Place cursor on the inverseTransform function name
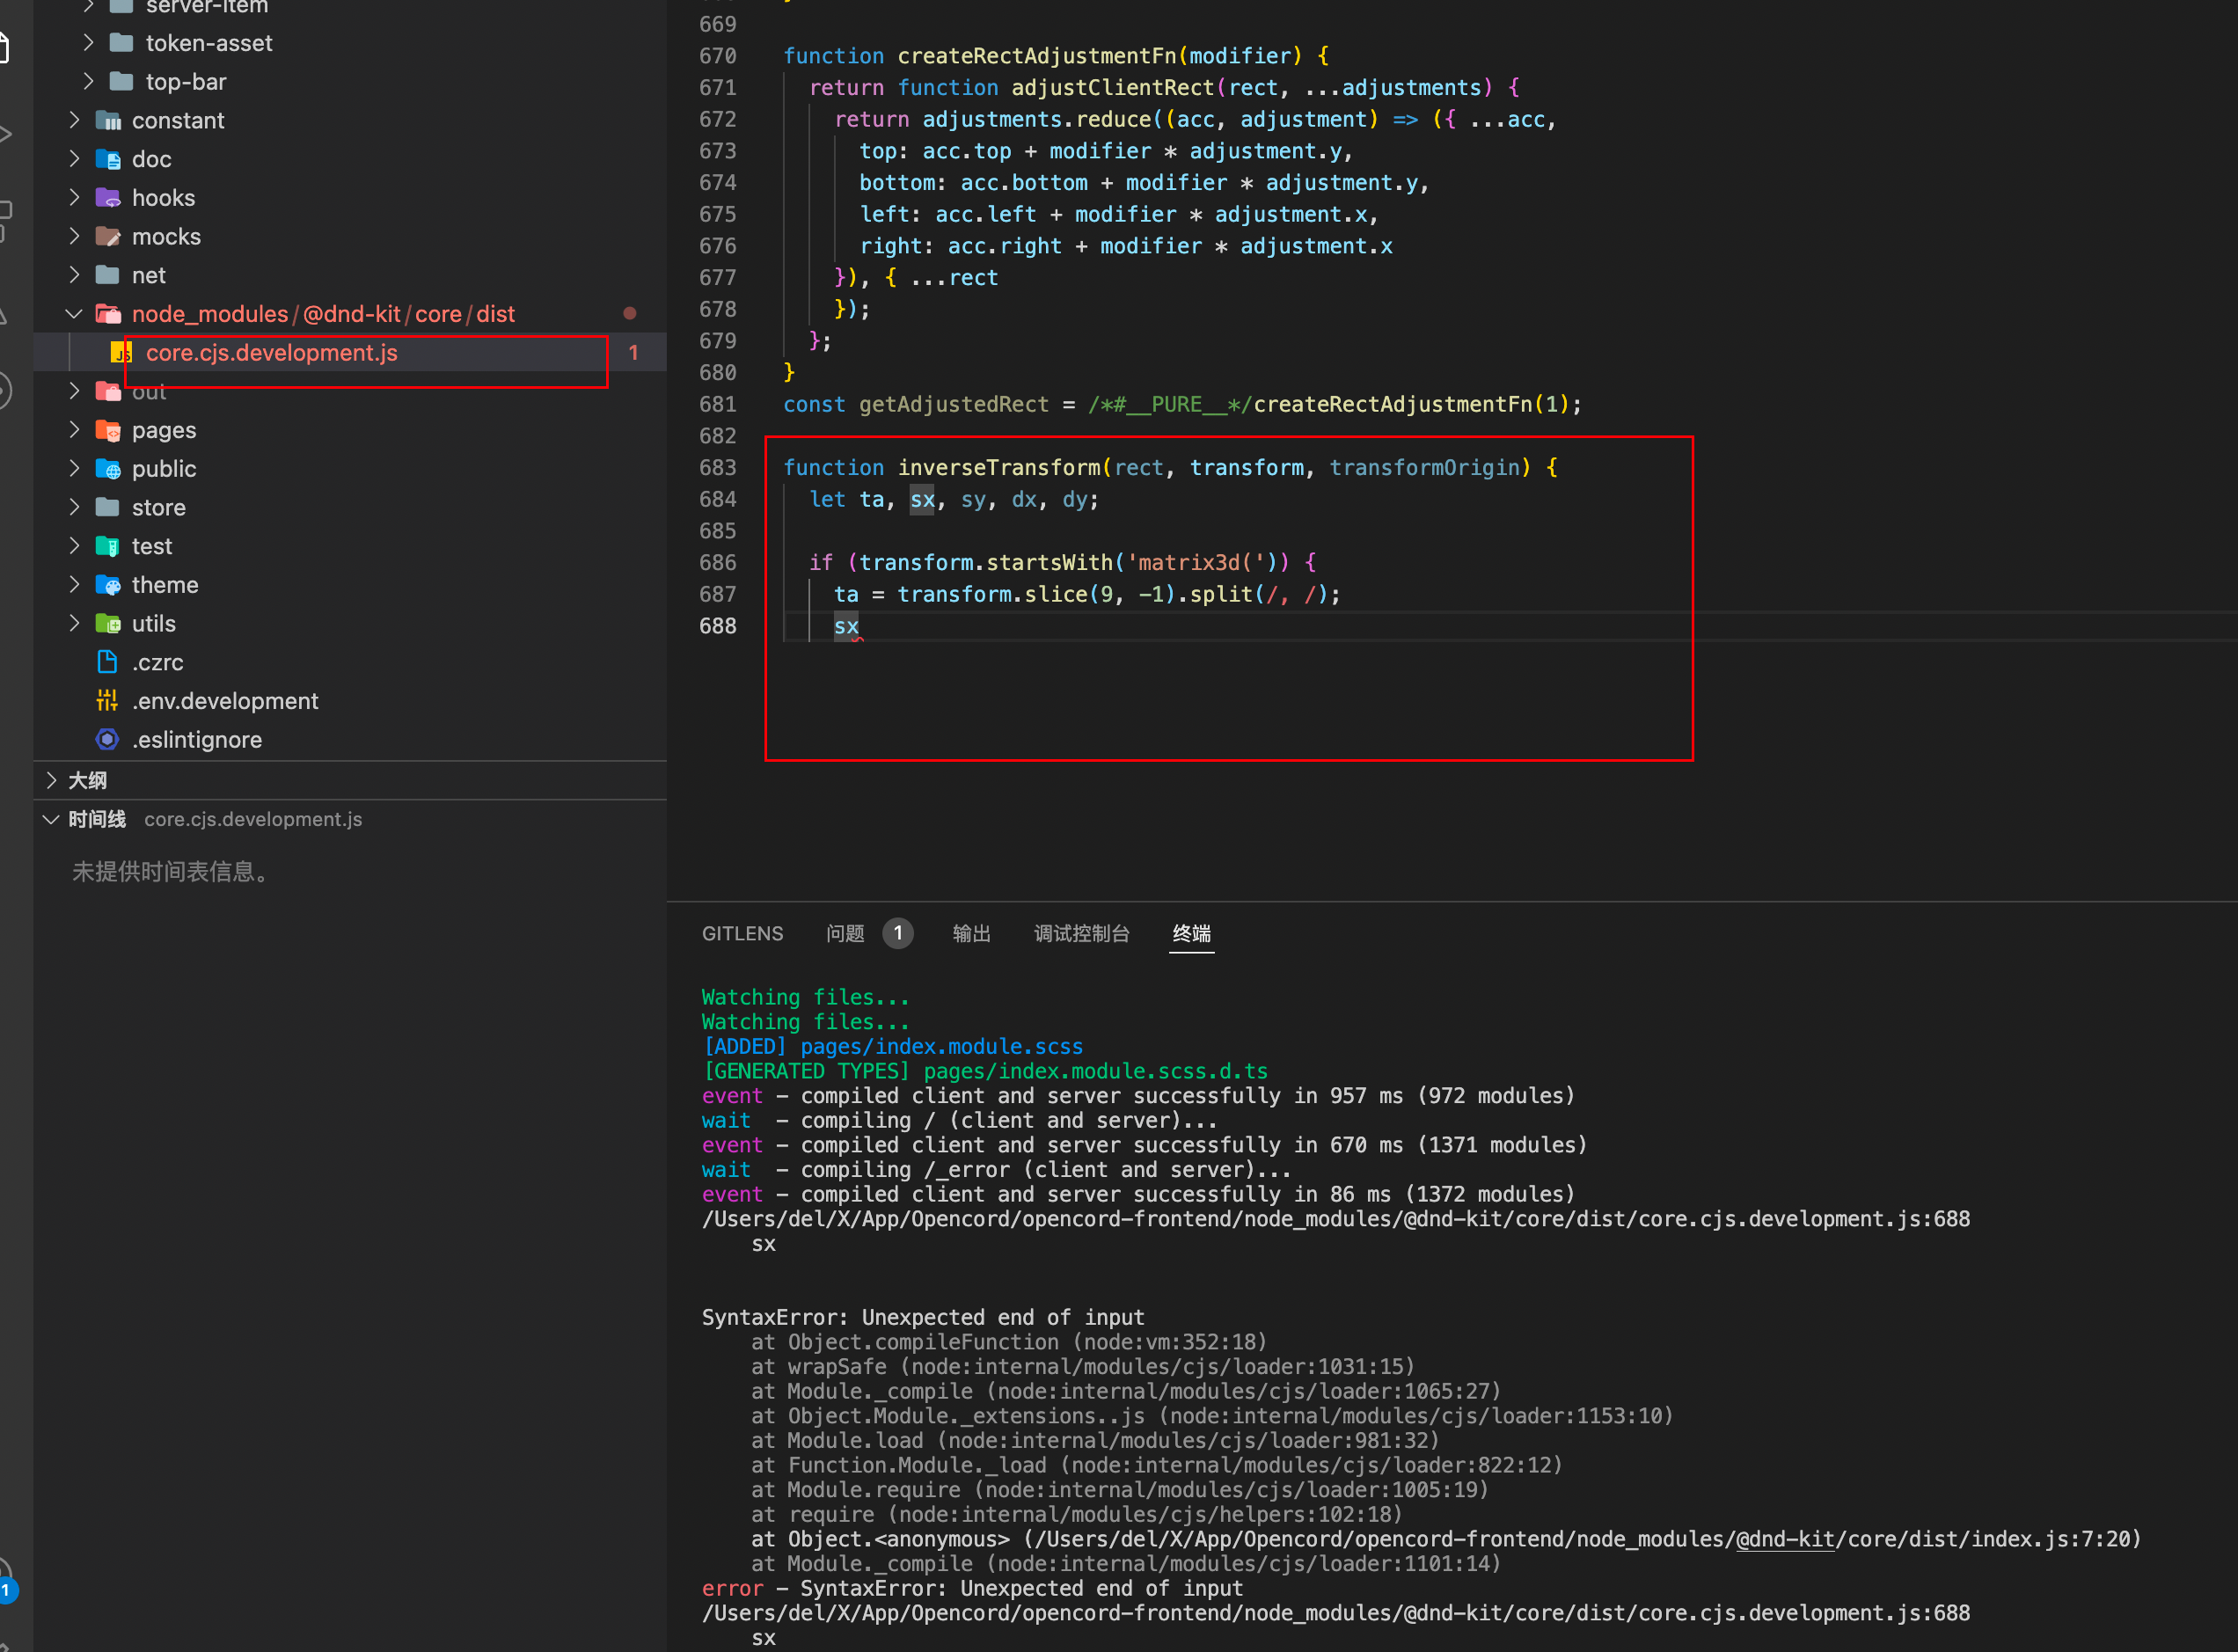This screenshot has width=2238, height=1652. click(x=999, y=468)
